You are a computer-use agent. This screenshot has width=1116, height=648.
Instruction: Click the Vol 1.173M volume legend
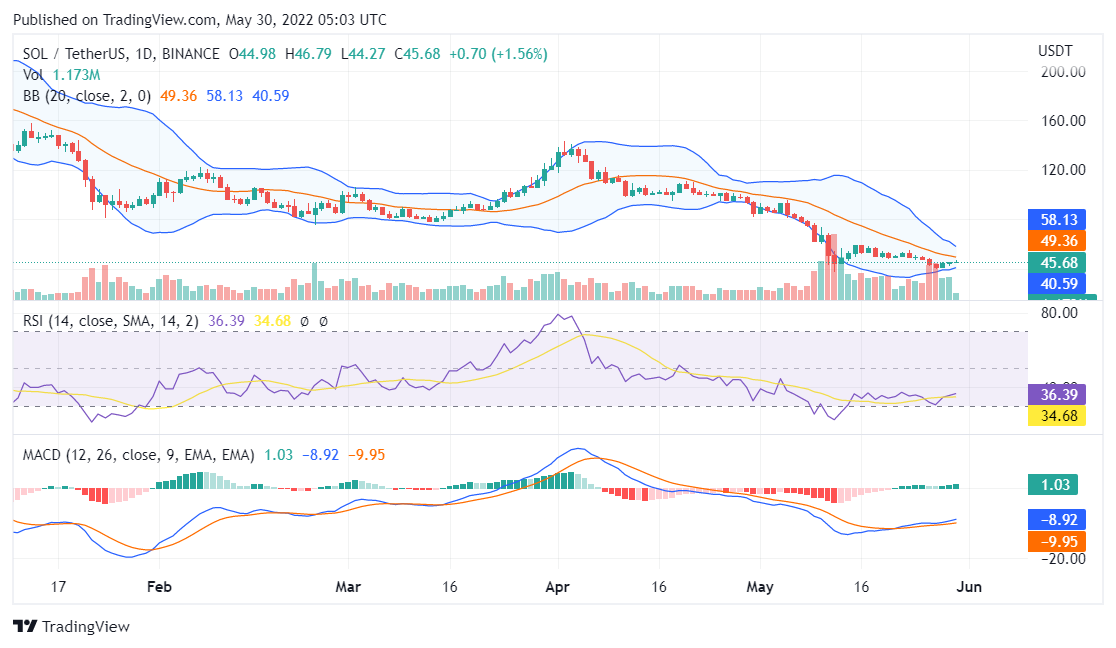(60, 75)
